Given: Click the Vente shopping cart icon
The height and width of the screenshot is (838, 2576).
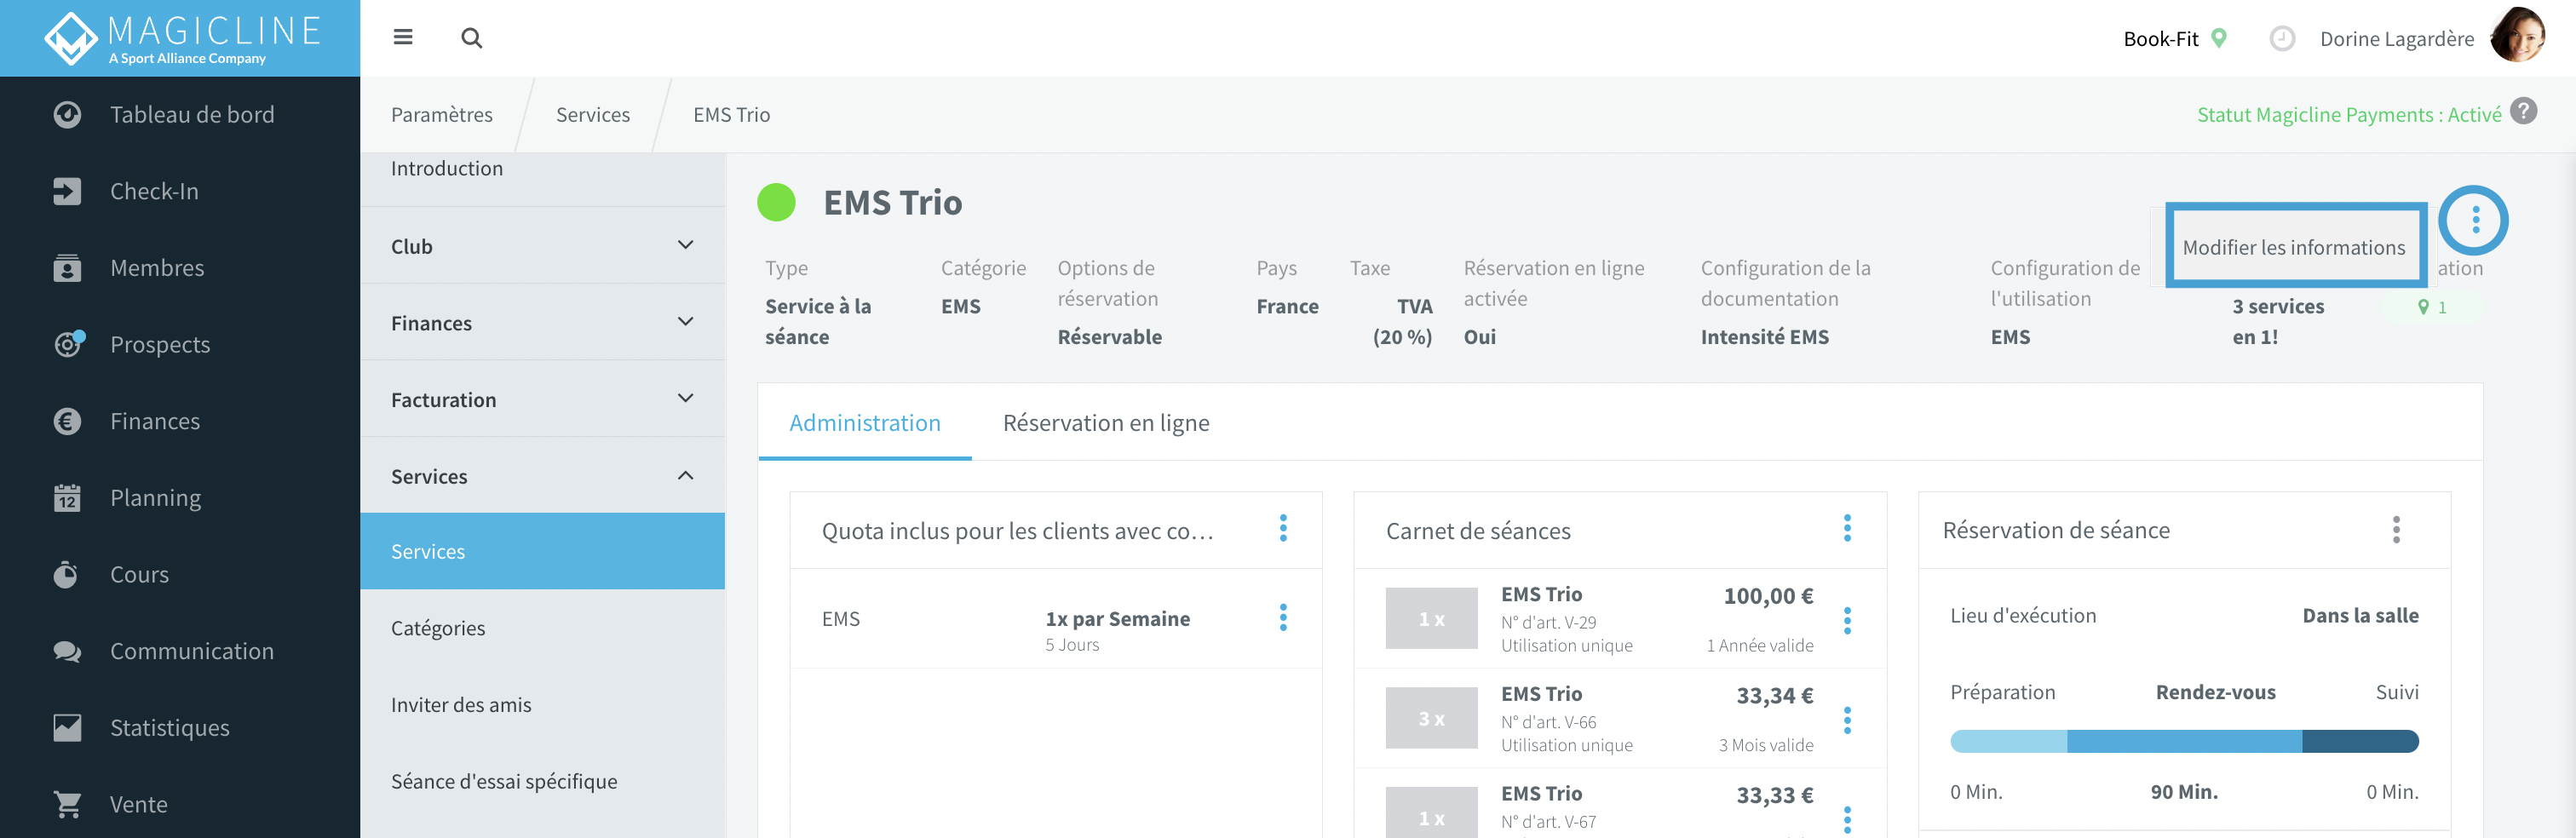Looking at the screenshot, I should (67, 804).
